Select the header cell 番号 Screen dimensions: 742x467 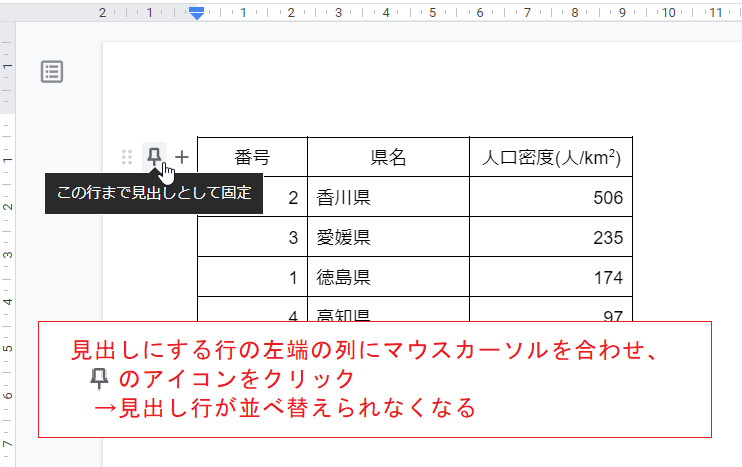(x=252, y=157)
